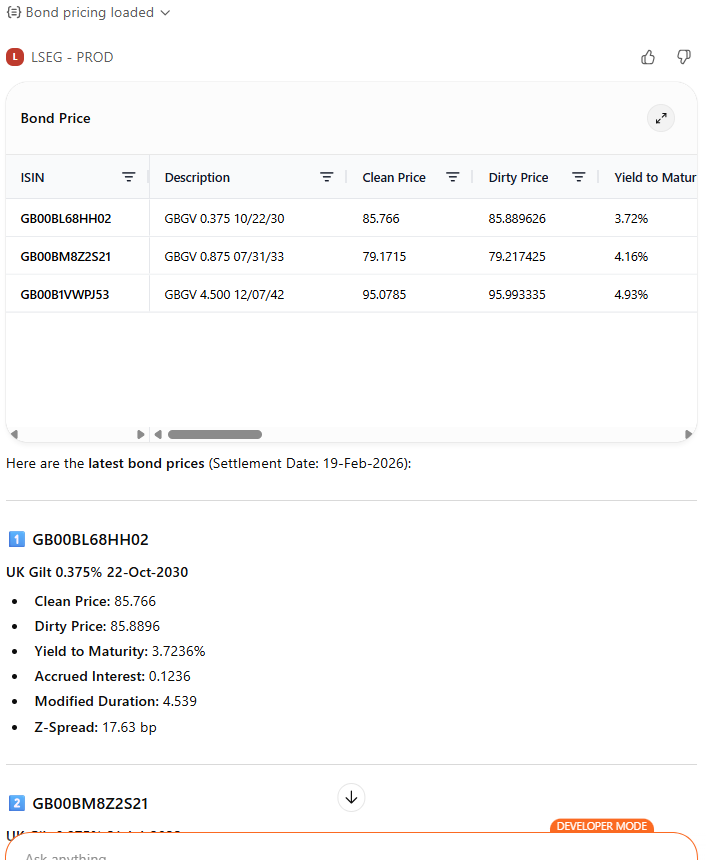Select the GB00BM8Z2S21 ISIN cell

point(66,256)
